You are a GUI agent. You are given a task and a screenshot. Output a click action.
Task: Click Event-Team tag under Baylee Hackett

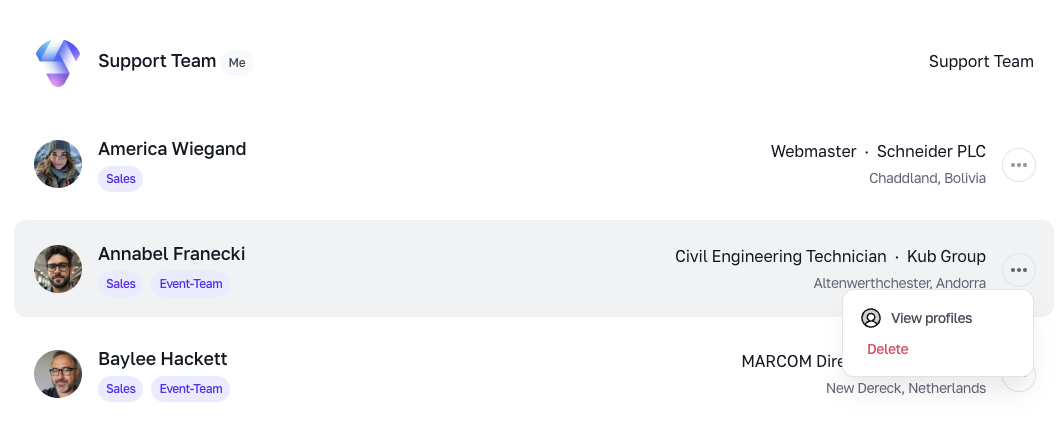tap(191, 389)
